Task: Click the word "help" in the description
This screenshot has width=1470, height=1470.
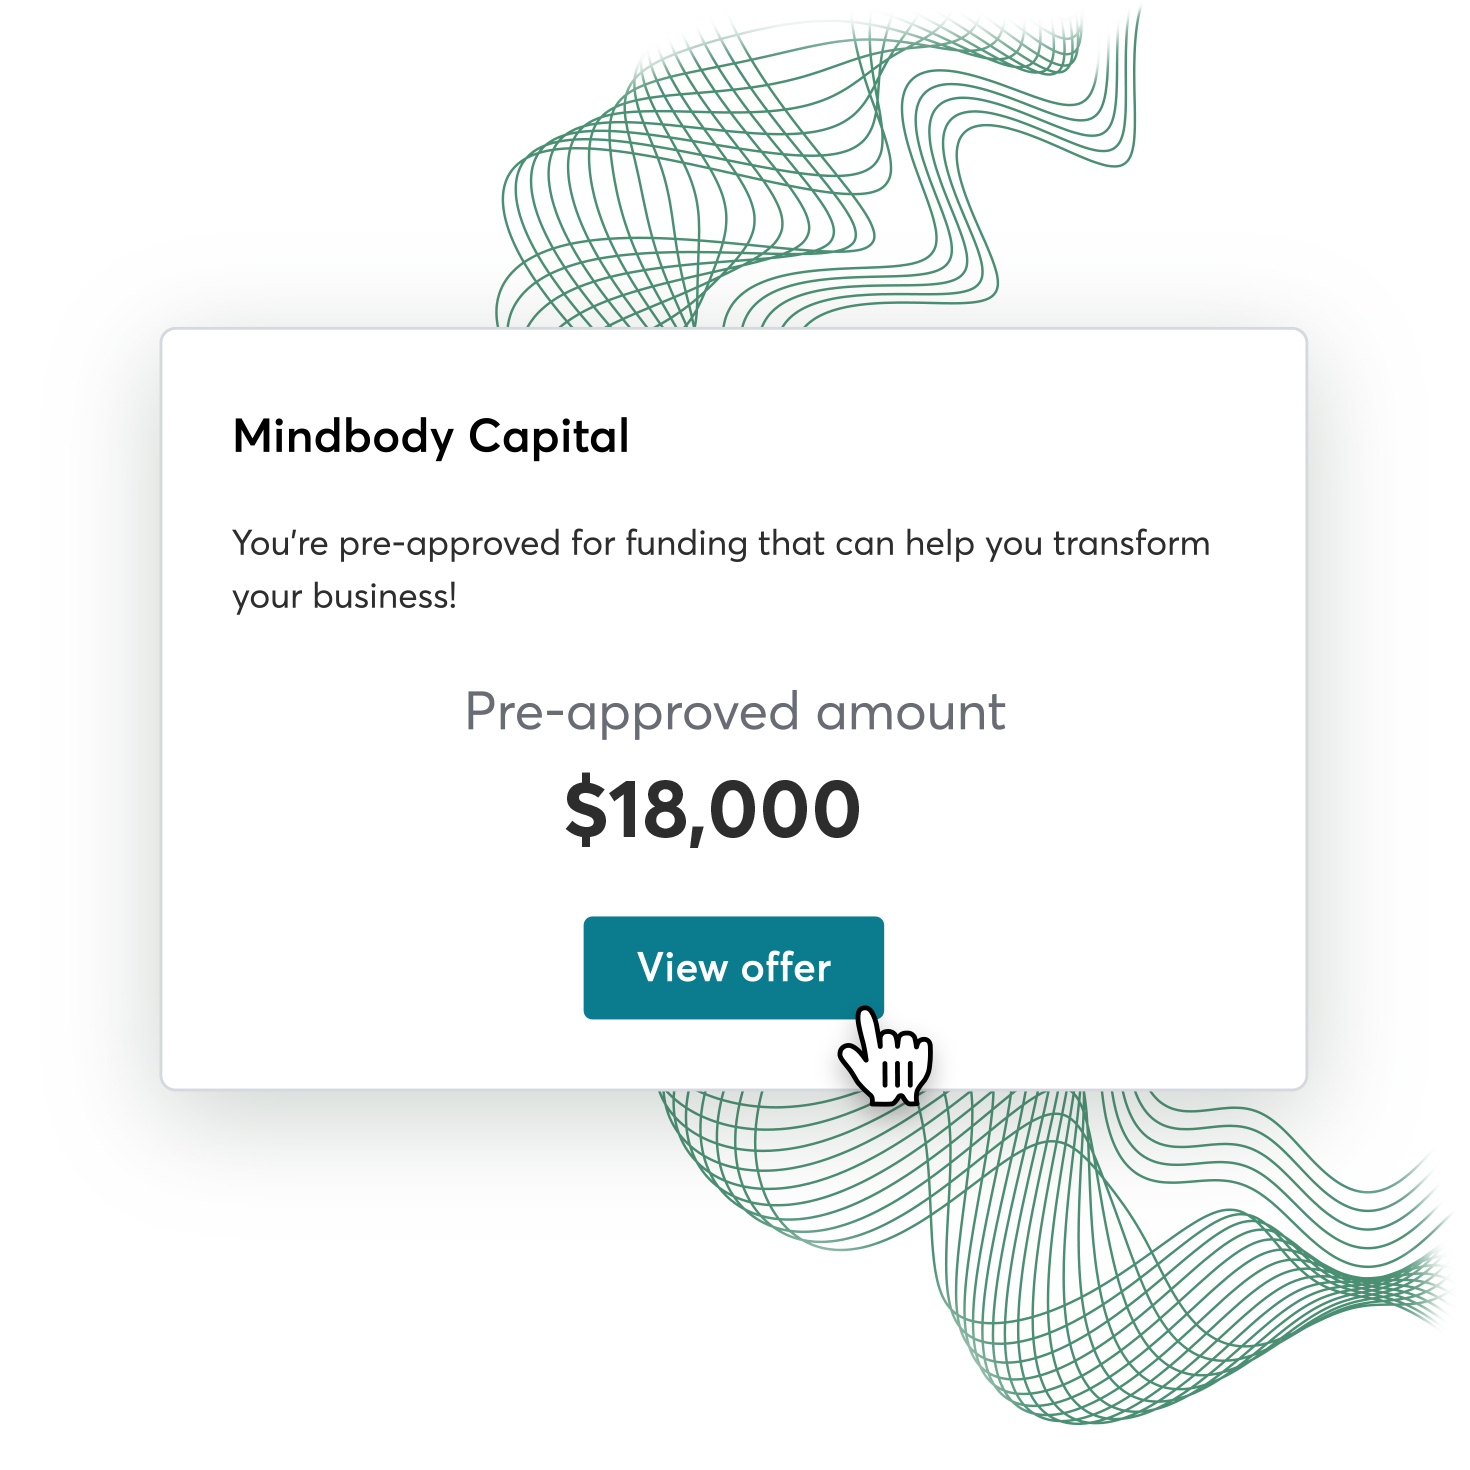Action: click(x=940, y=544)
